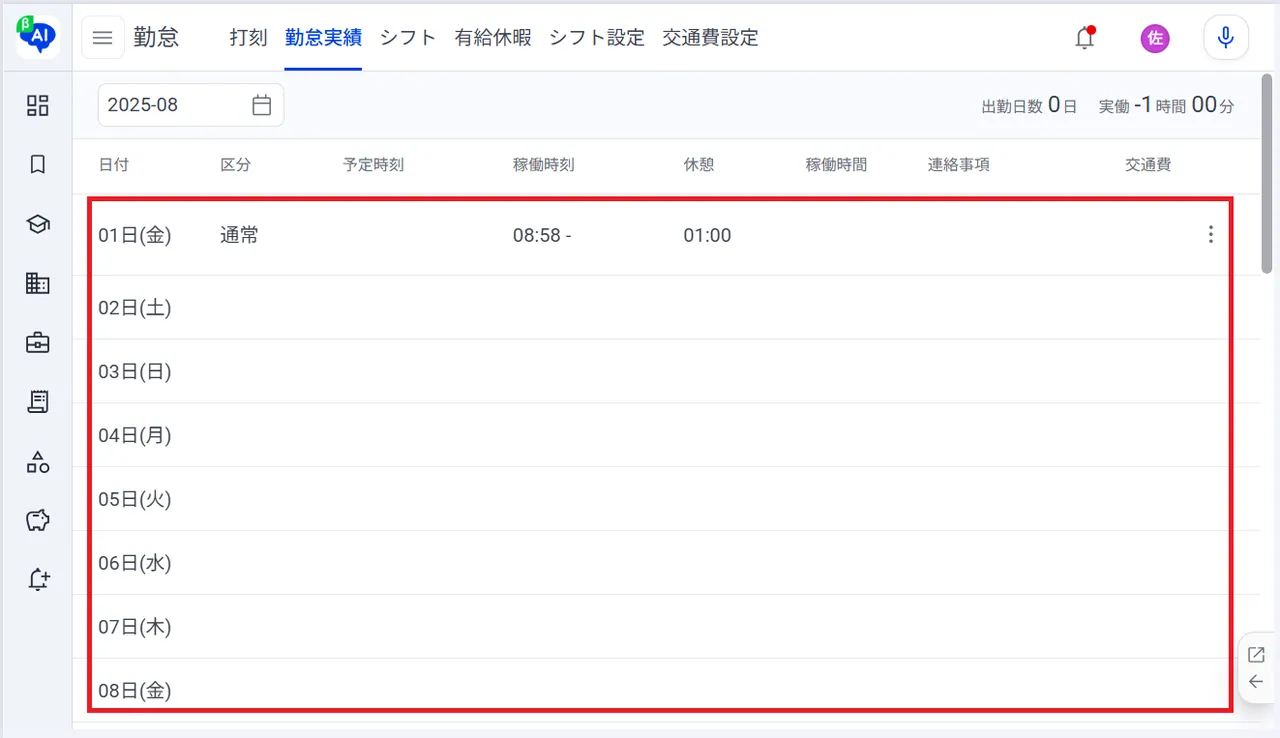Click the 勤怠 page title

point(156,38)
